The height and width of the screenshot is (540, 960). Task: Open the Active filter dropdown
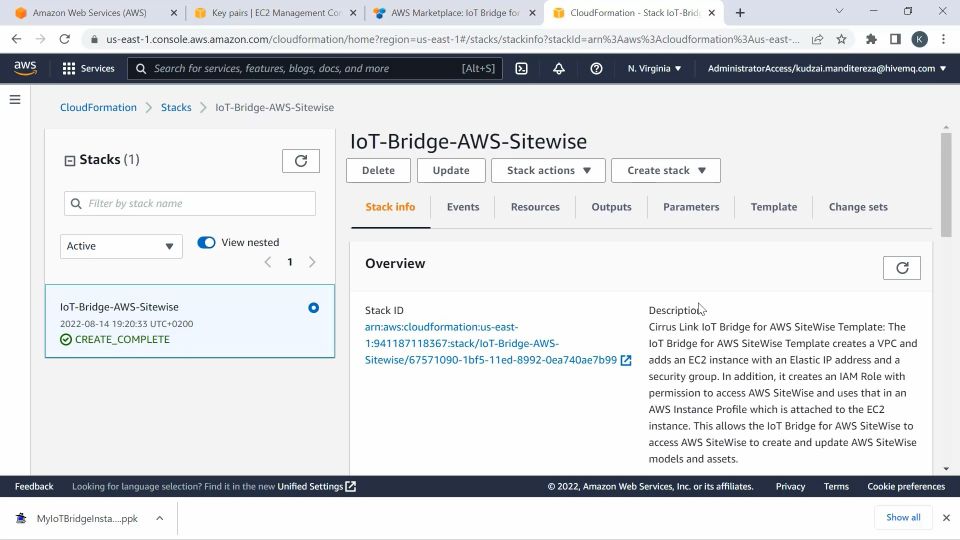tap(121, 246)
